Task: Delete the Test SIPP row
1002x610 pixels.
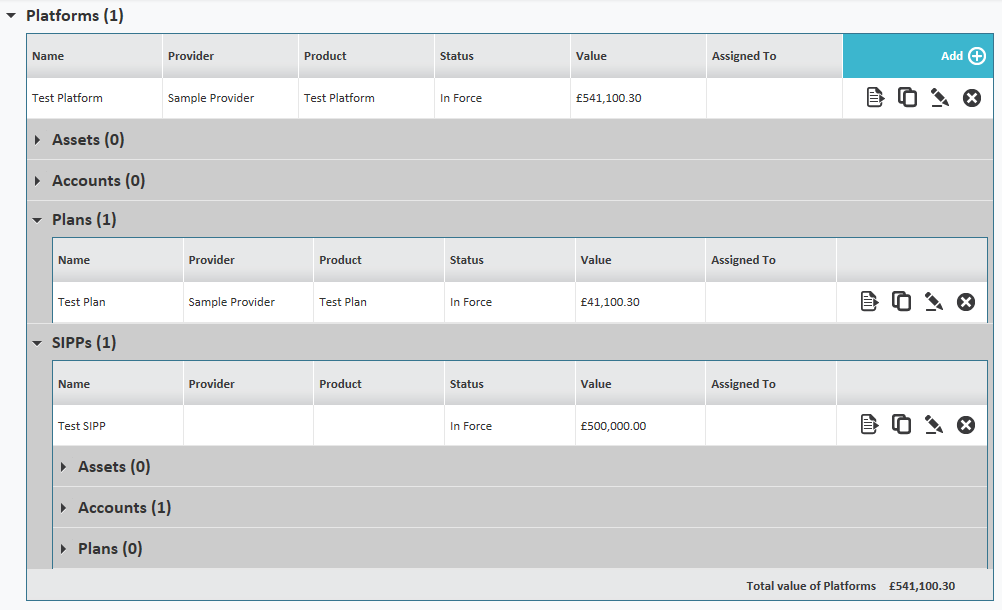Action: (965, 425)
